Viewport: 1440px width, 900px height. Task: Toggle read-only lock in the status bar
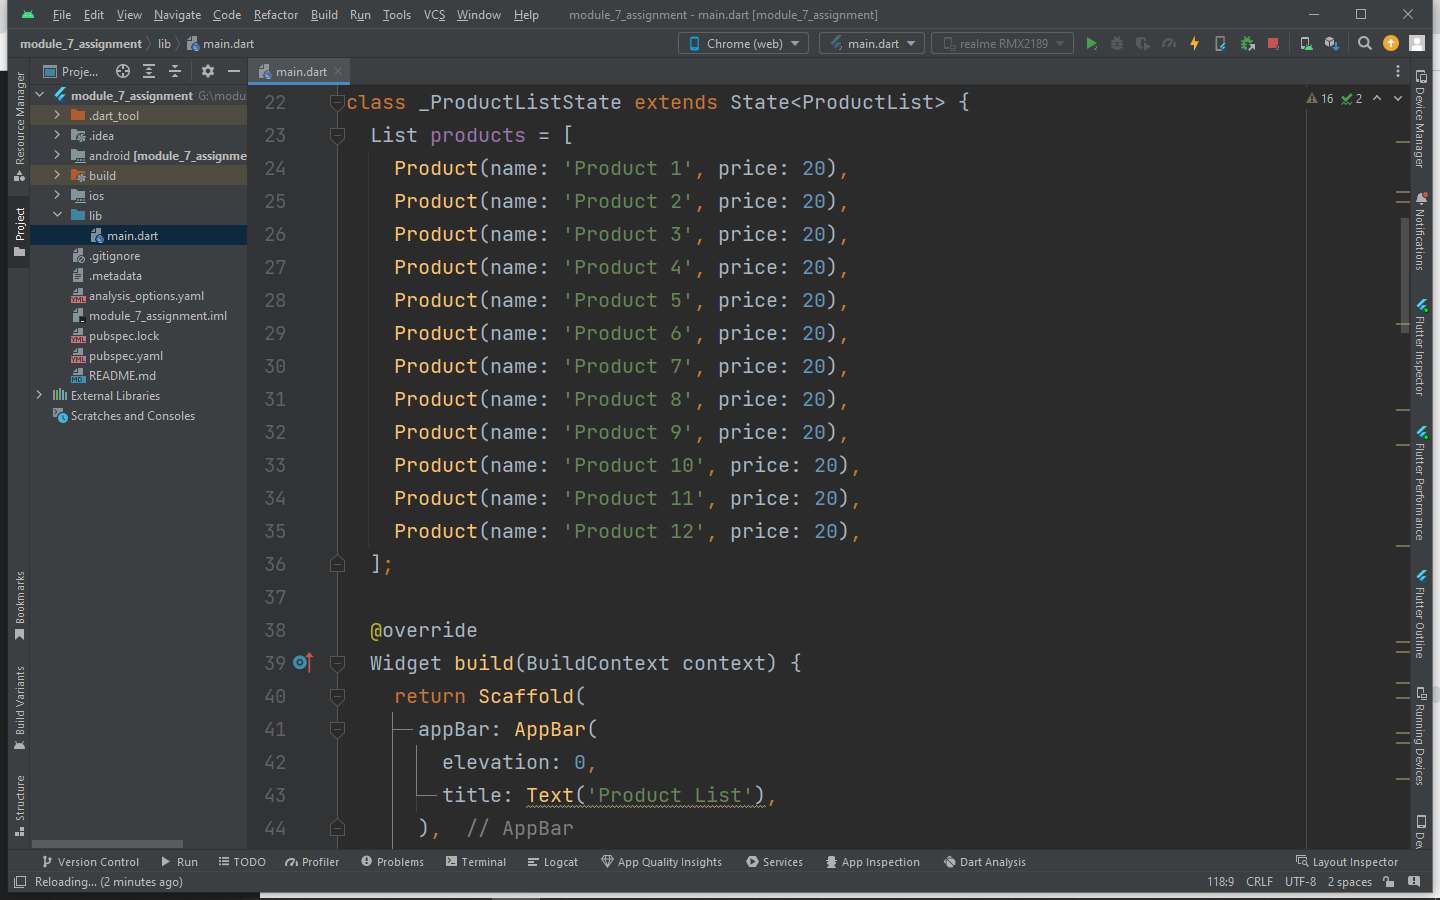coord(1389,881)
